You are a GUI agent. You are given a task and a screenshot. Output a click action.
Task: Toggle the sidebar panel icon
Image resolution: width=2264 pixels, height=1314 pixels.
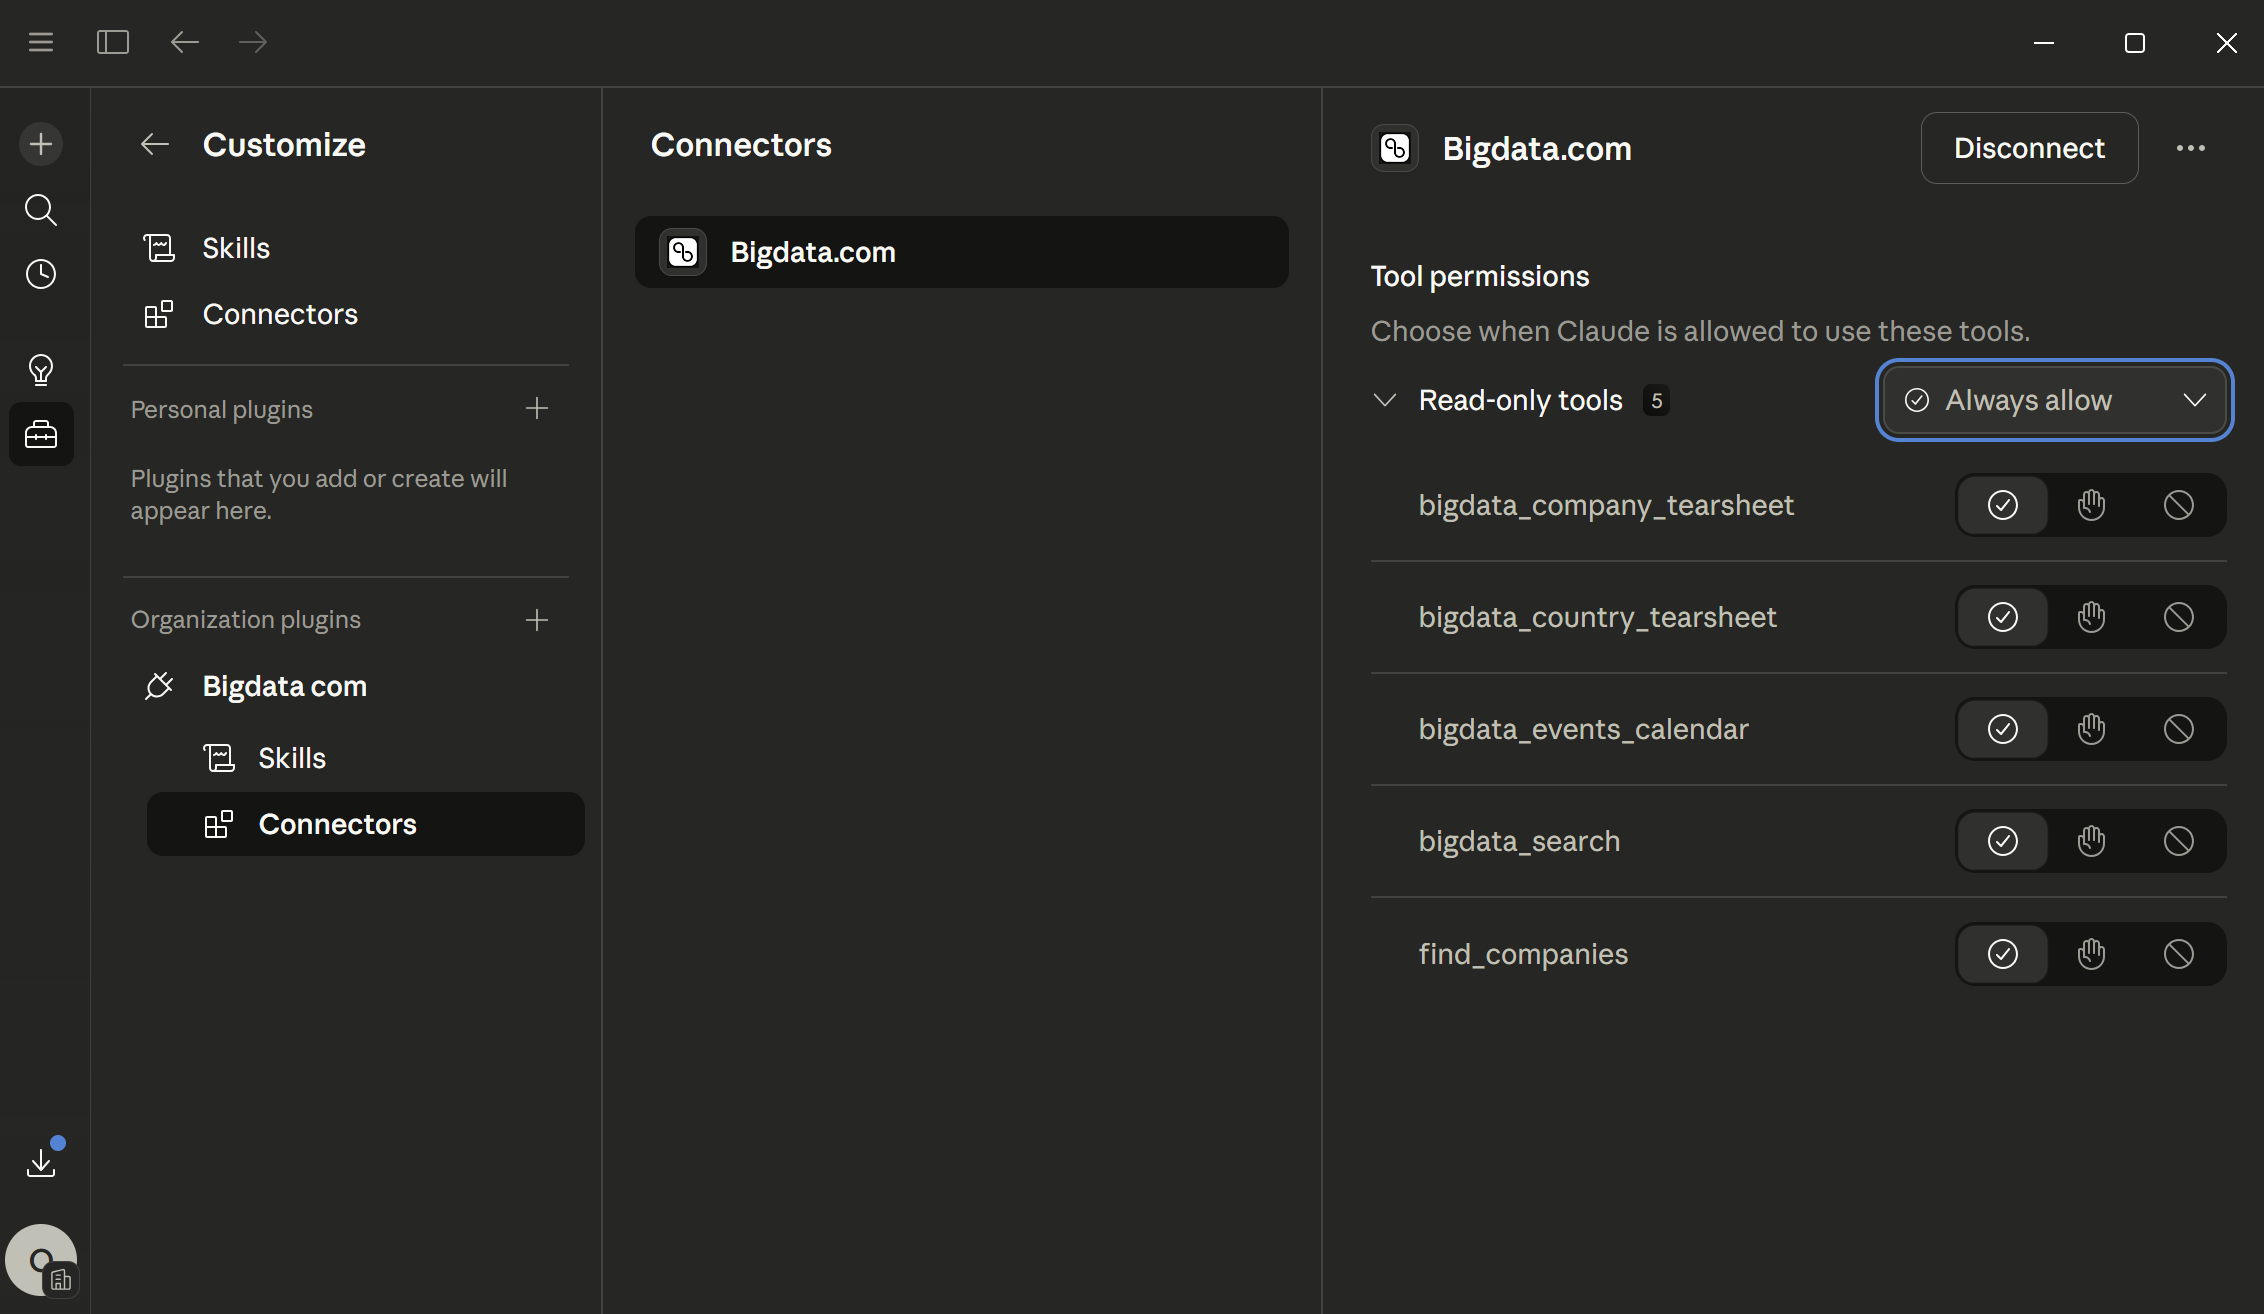[112, 42]
